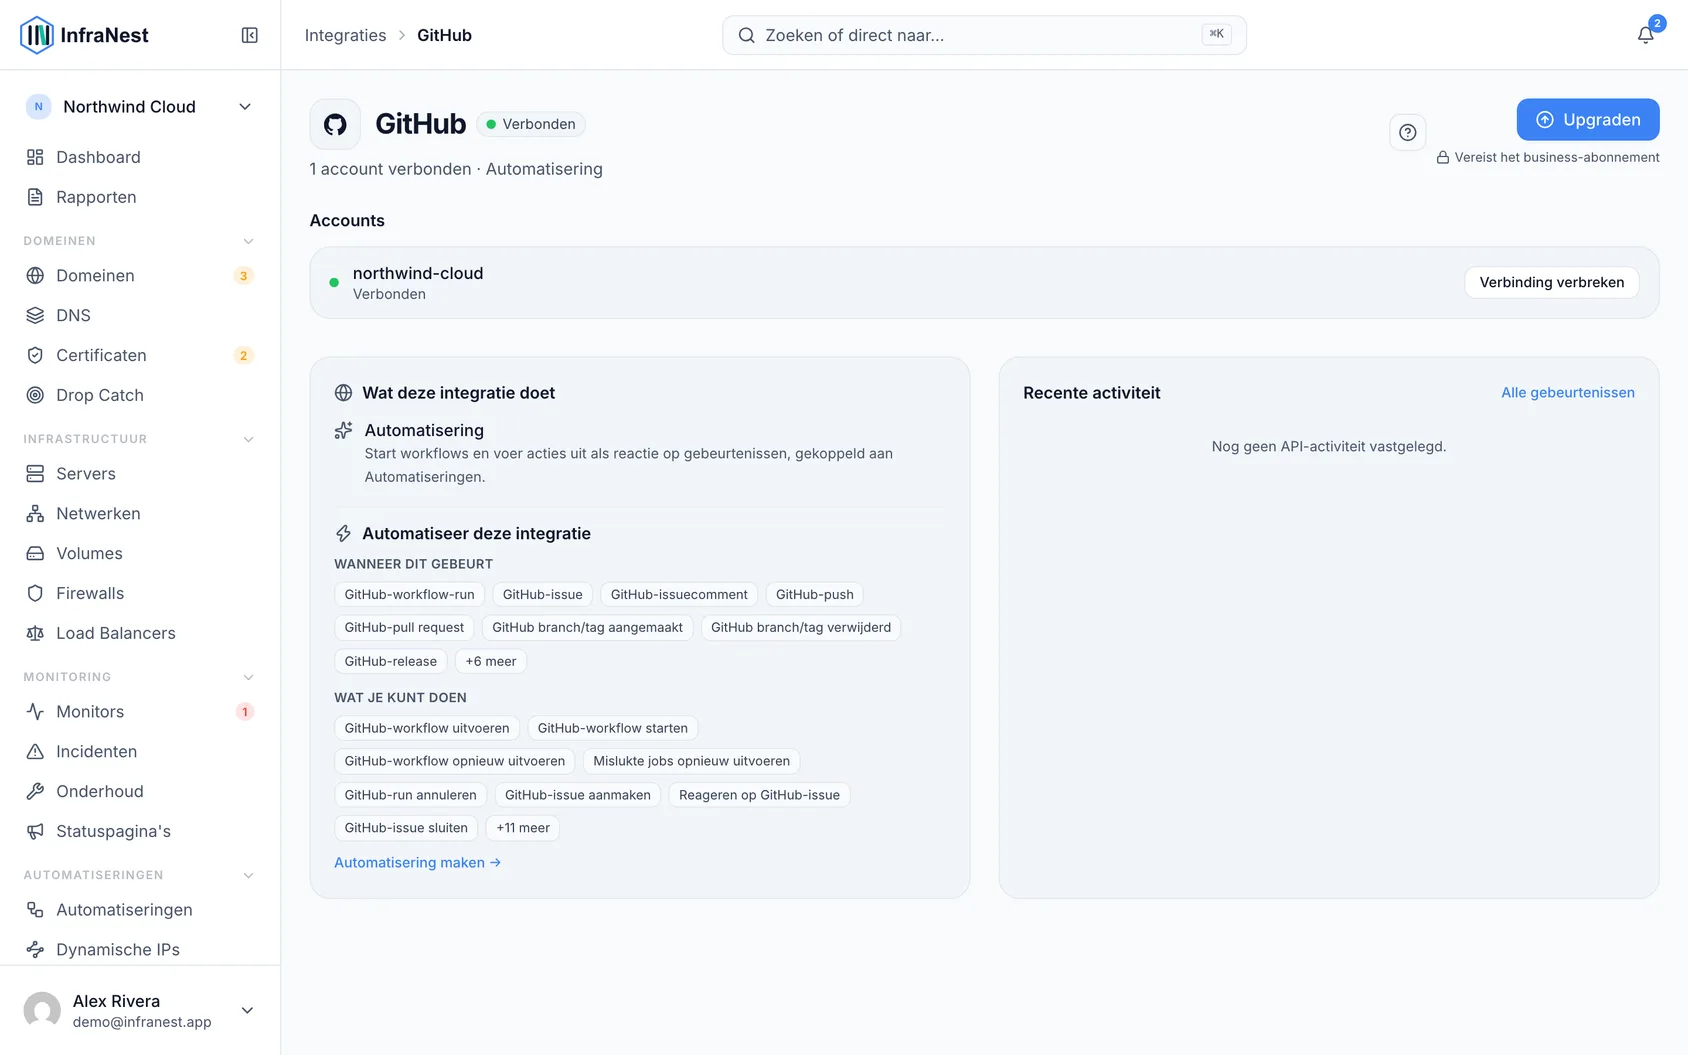This screenshot has width=1688, height=1055.
Task: Click the Monitors pulse icon
Action: pyautogui.click(x=35, y=711)
